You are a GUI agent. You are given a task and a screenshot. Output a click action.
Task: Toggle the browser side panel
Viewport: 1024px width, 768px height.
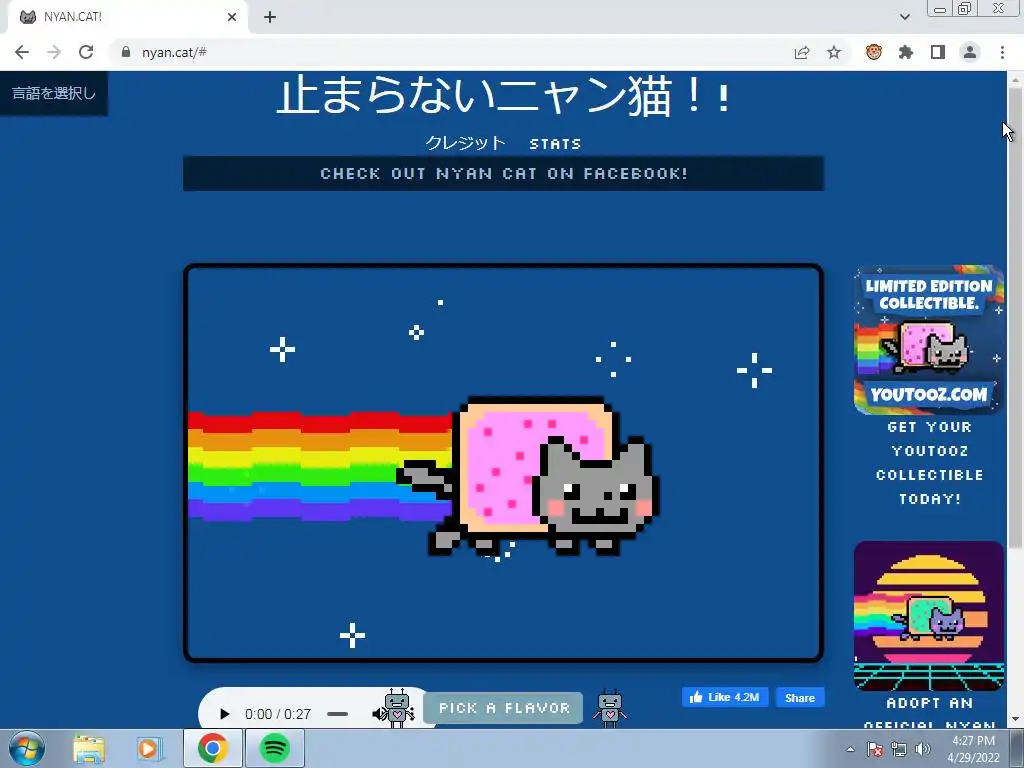click(938, 52)
